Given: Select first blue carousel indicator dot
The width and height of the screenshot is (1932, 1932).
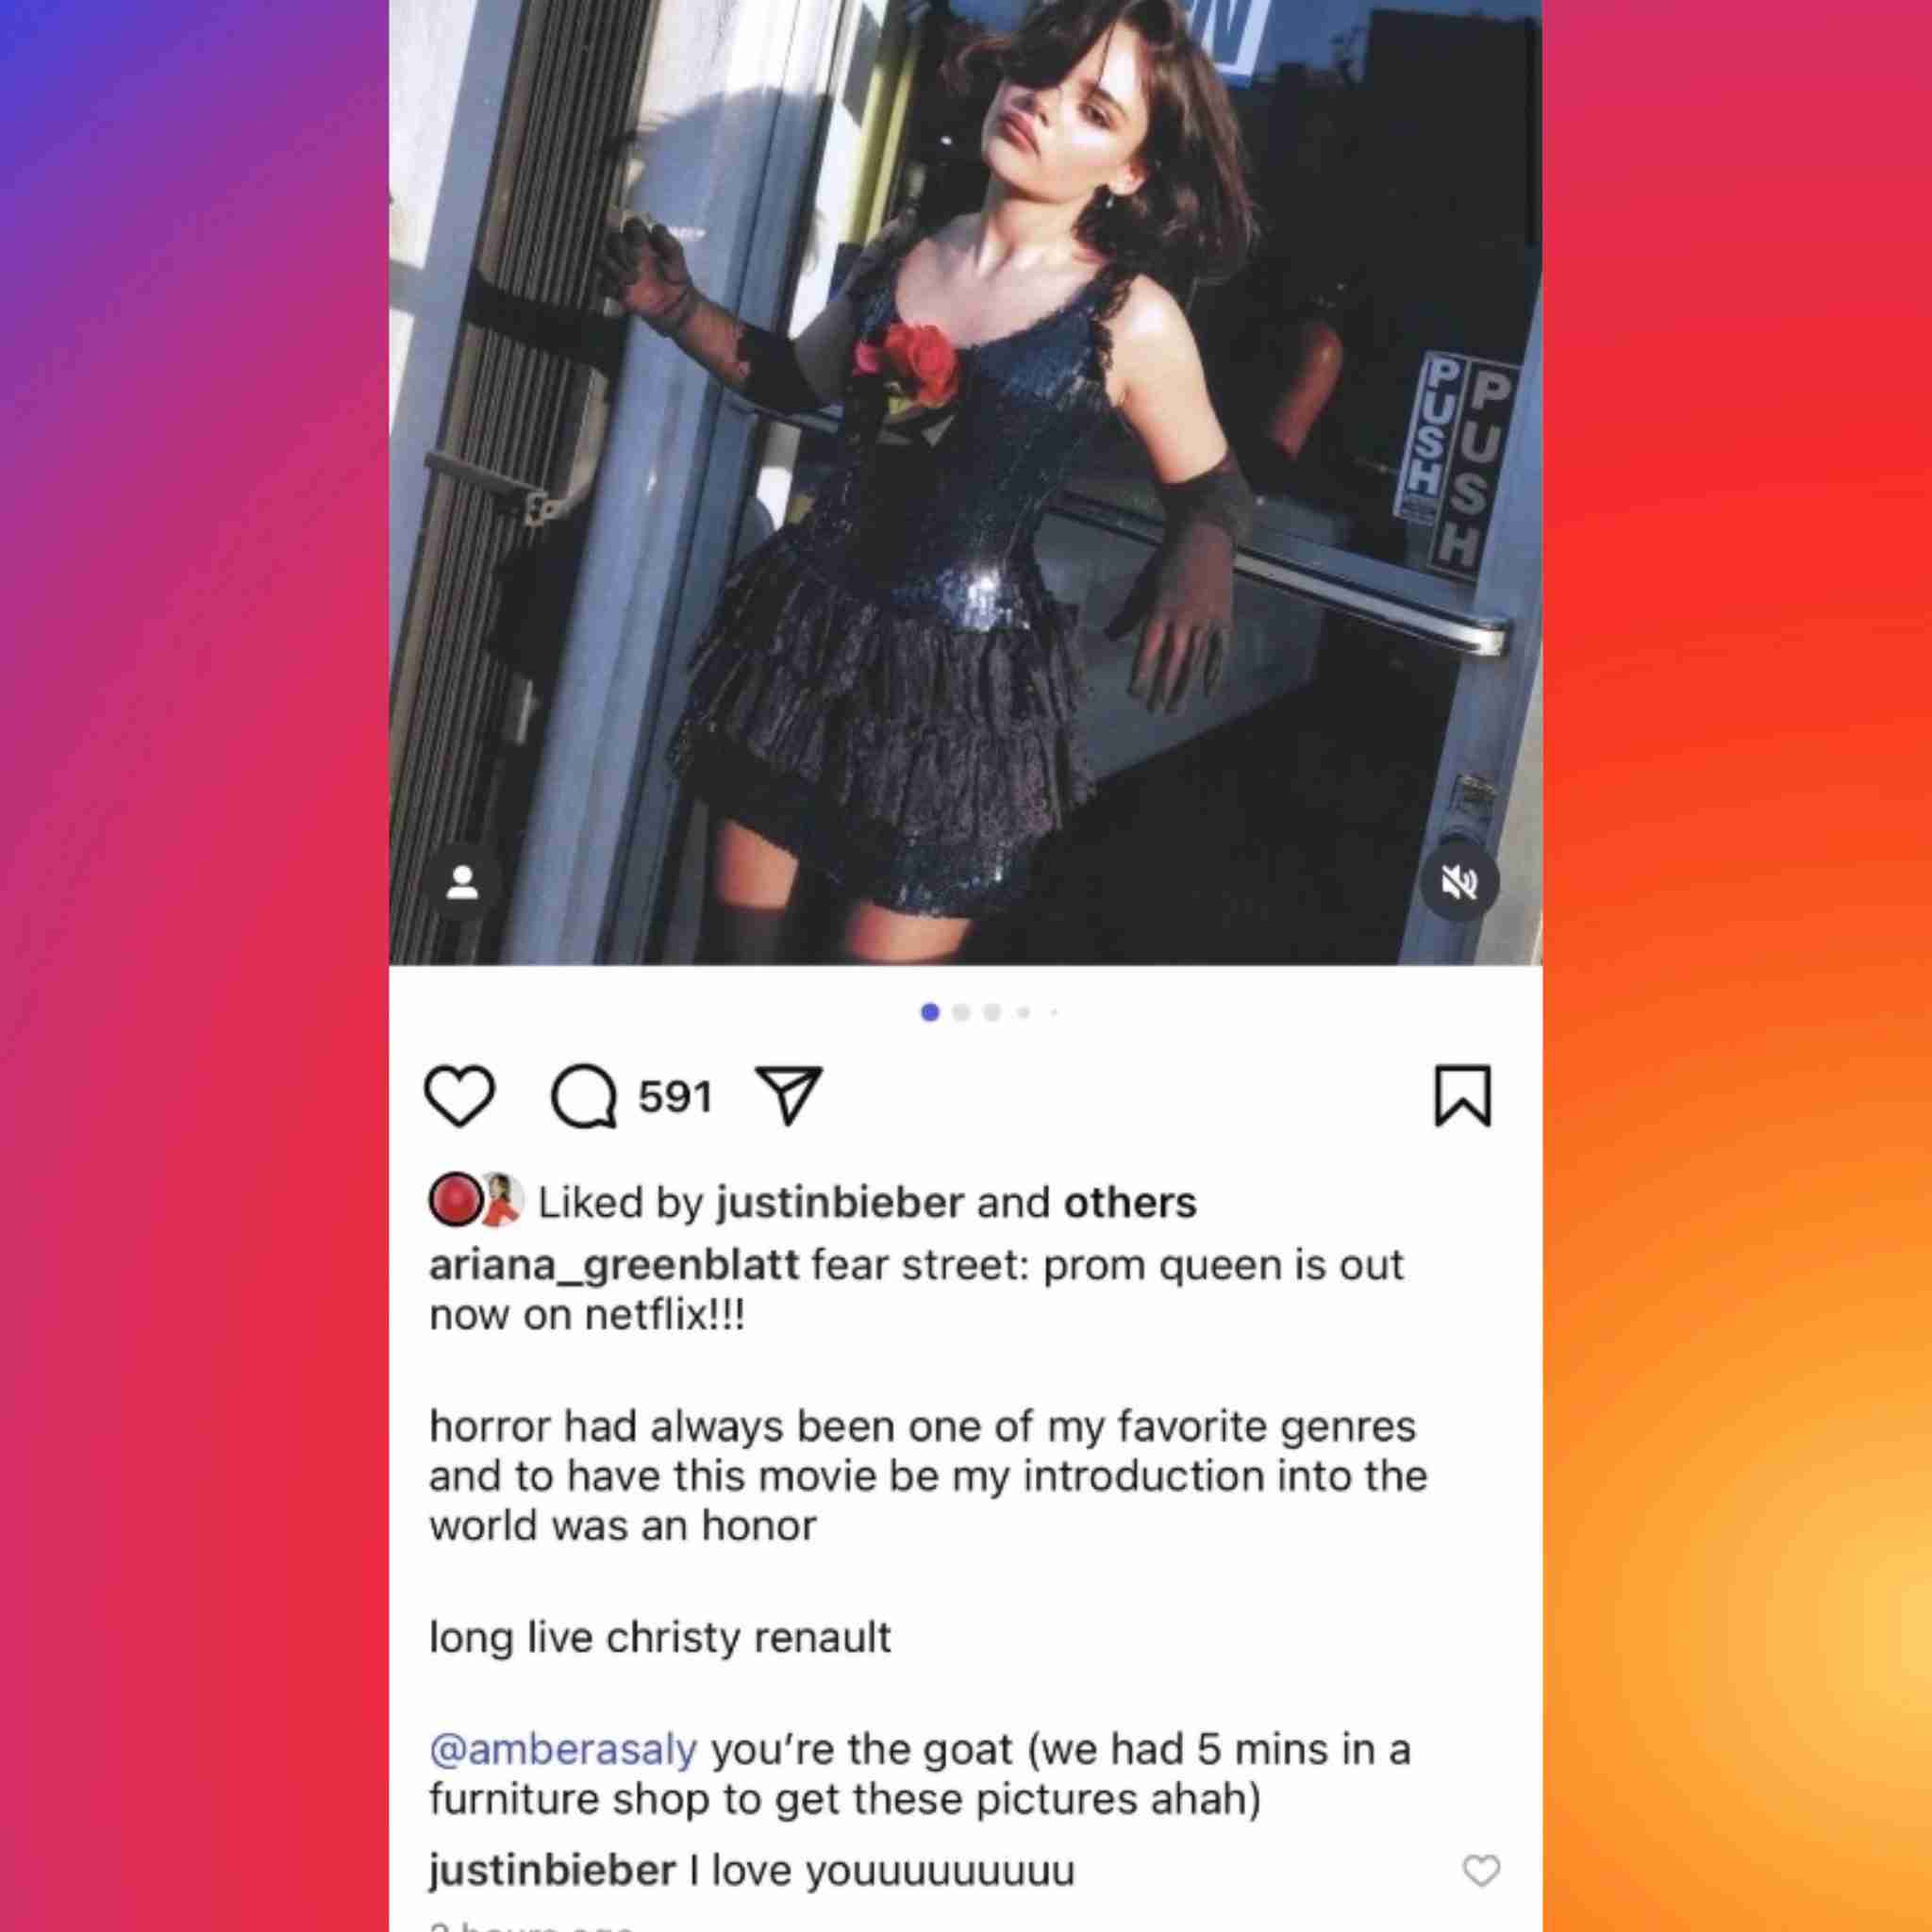Looking at the screenshot, I should pyautogui.click(x=930, y=1012).
